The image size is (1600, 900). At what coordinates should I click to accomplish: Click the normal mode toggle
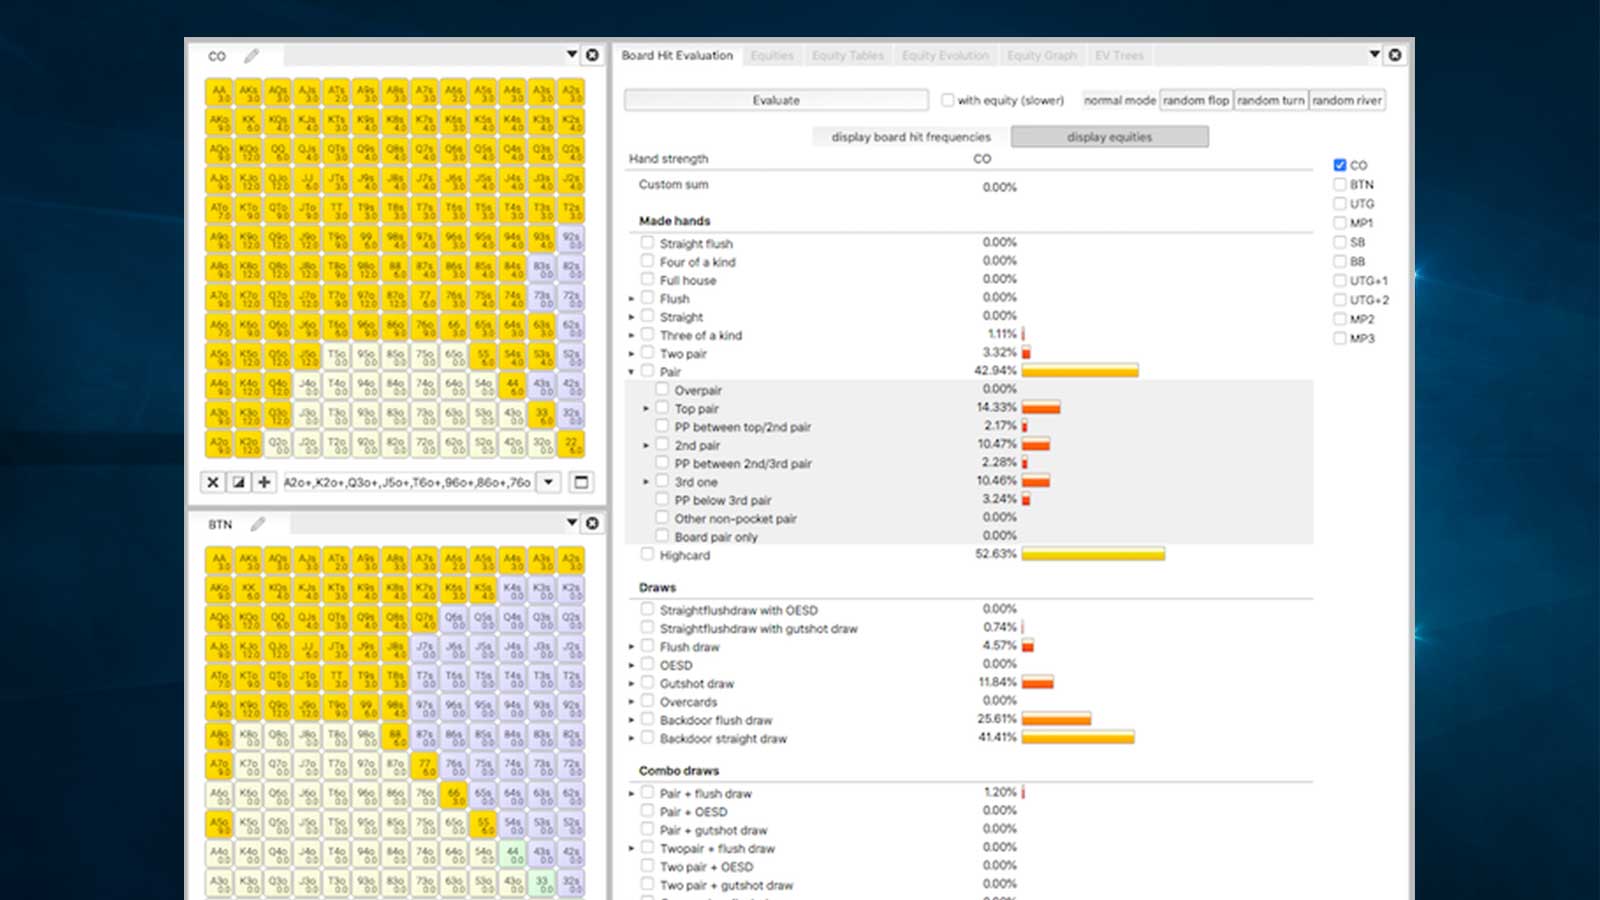point(1120,100)
